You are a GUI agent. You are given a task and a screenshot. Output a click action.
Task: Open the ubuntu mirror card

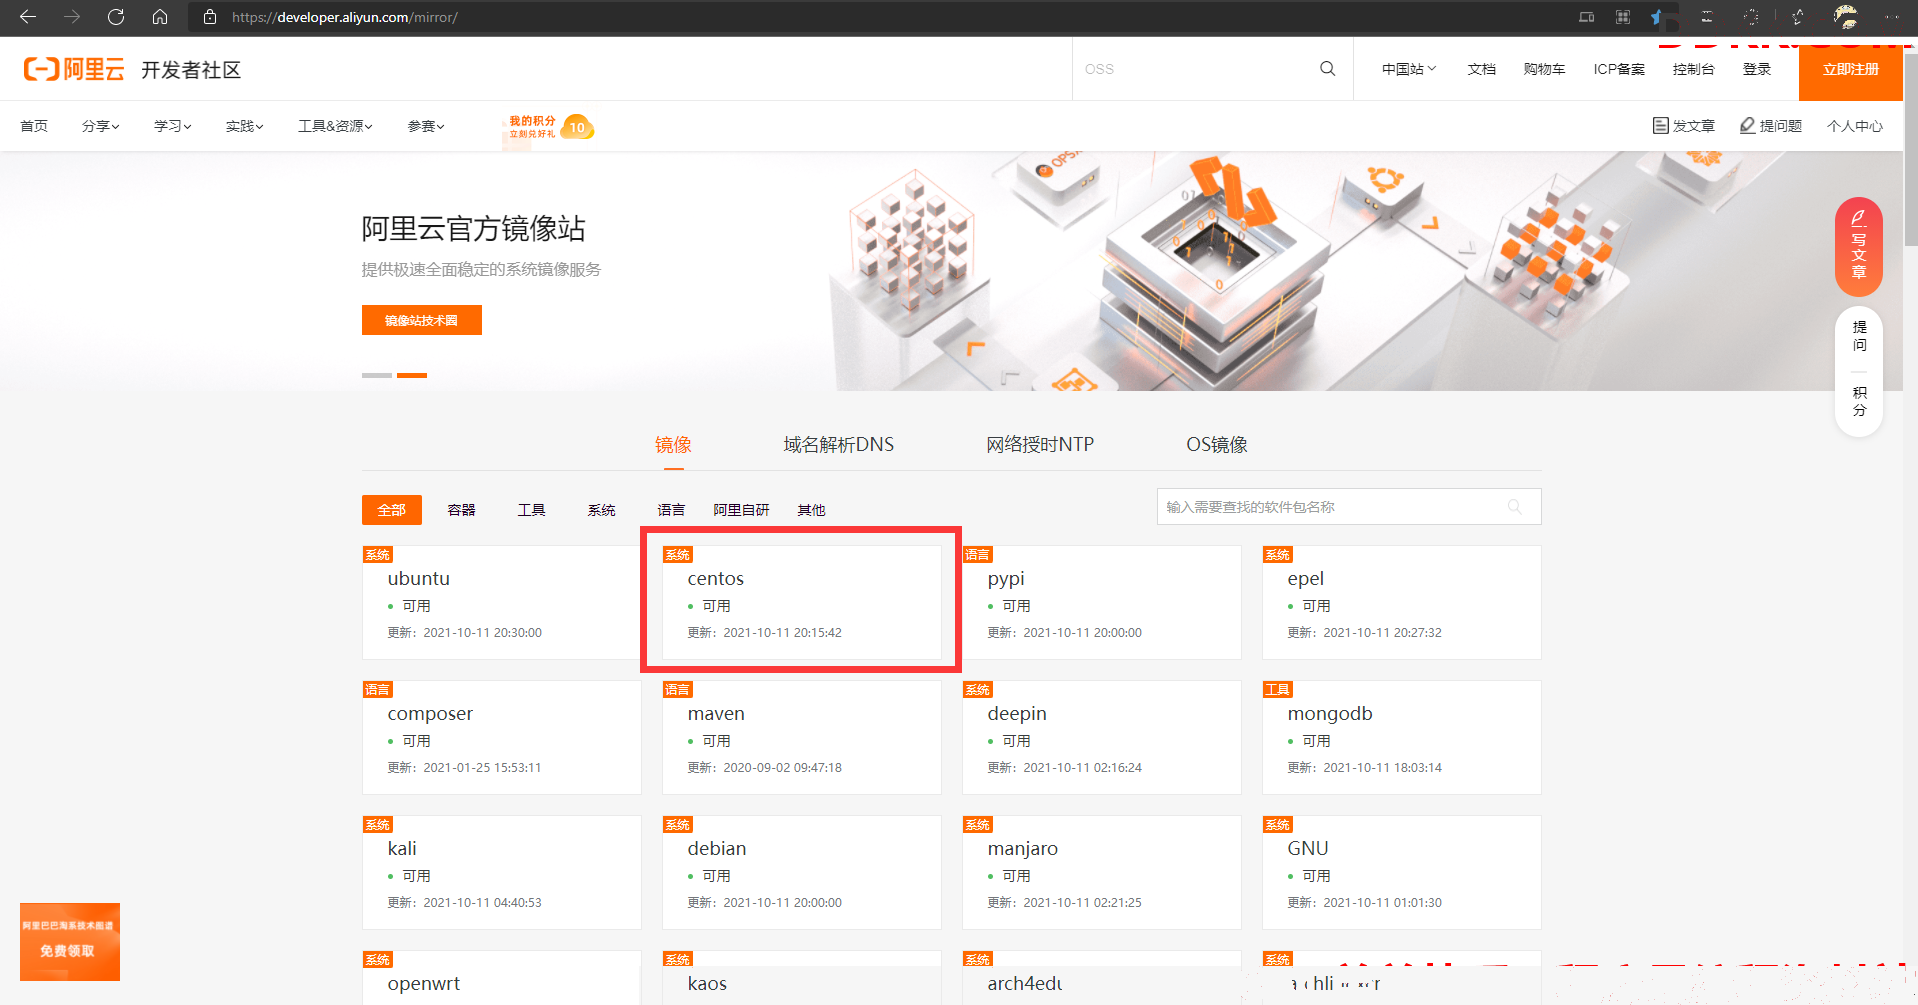pos(502,602)
